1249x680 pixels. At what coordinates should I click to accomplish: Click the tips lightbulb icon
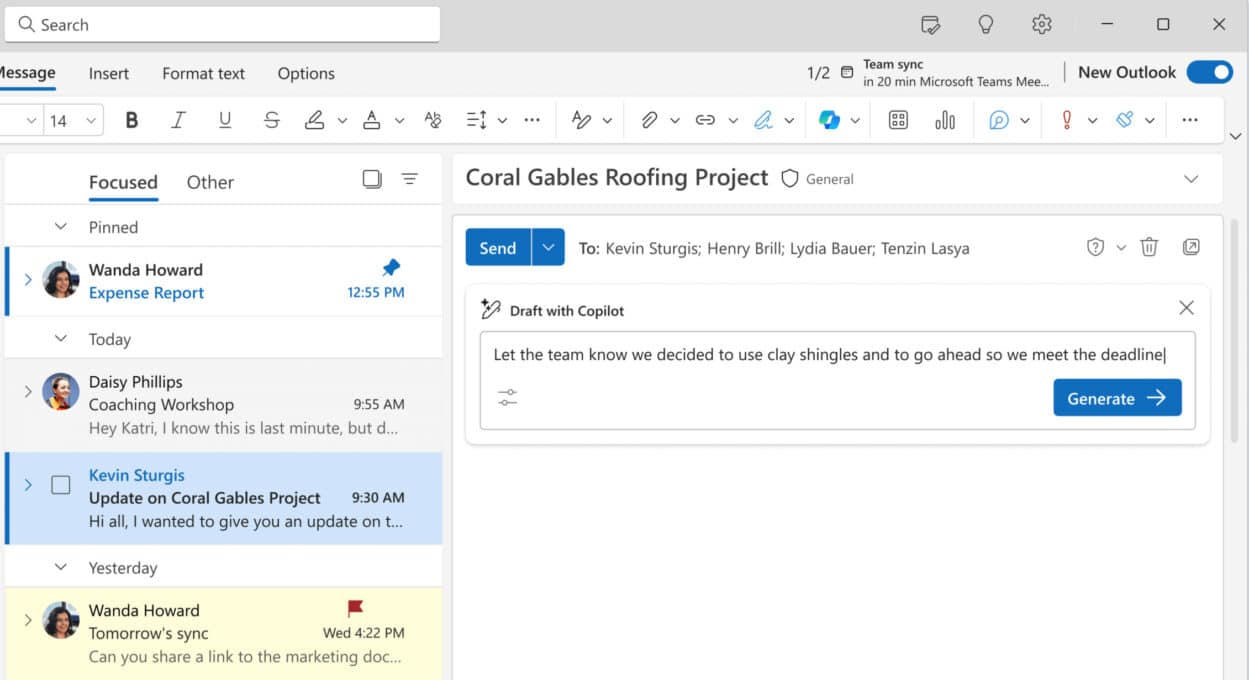pos(986,24)
